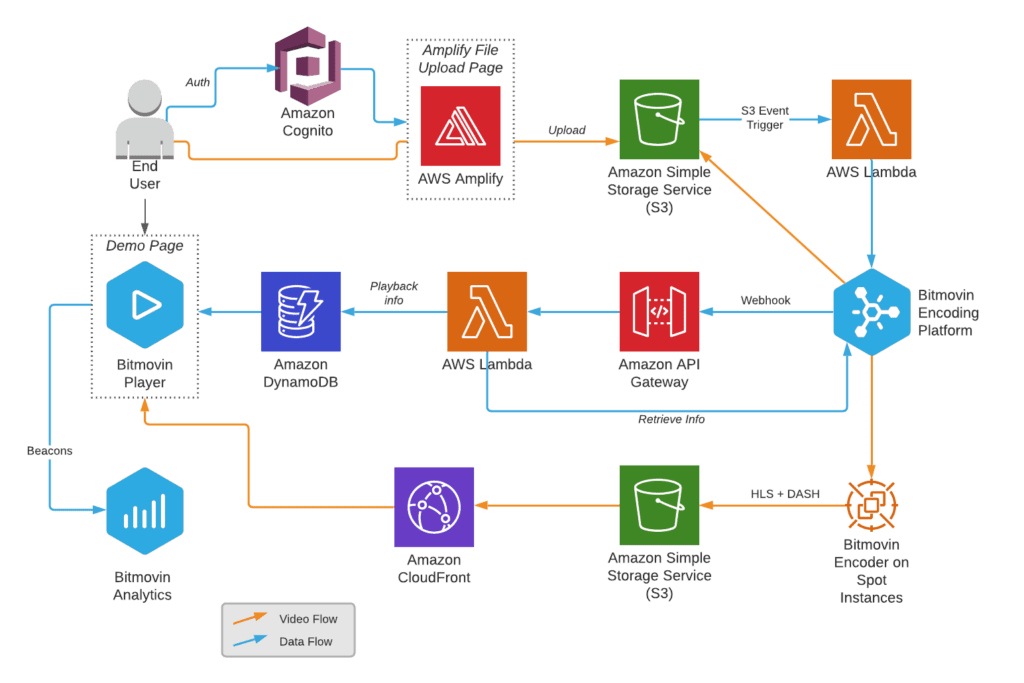The height and width of the screenshot is (683, 1024).
Task: Select the Bitmovin Player play icon
Action: [145, 305]
